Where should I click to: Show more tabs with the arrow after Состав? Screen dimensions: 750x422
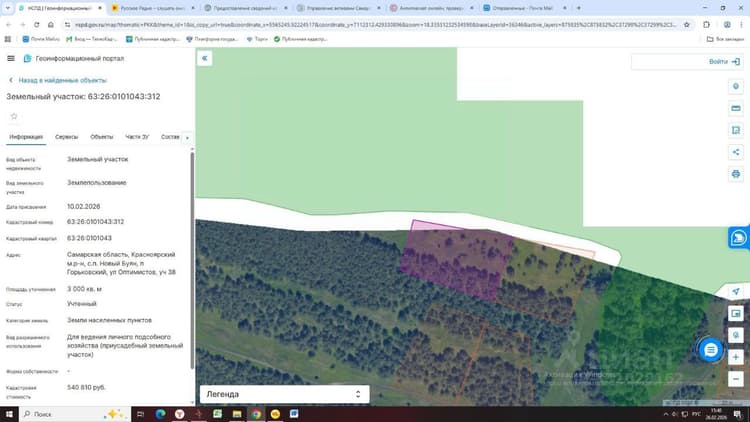[187, 138]
